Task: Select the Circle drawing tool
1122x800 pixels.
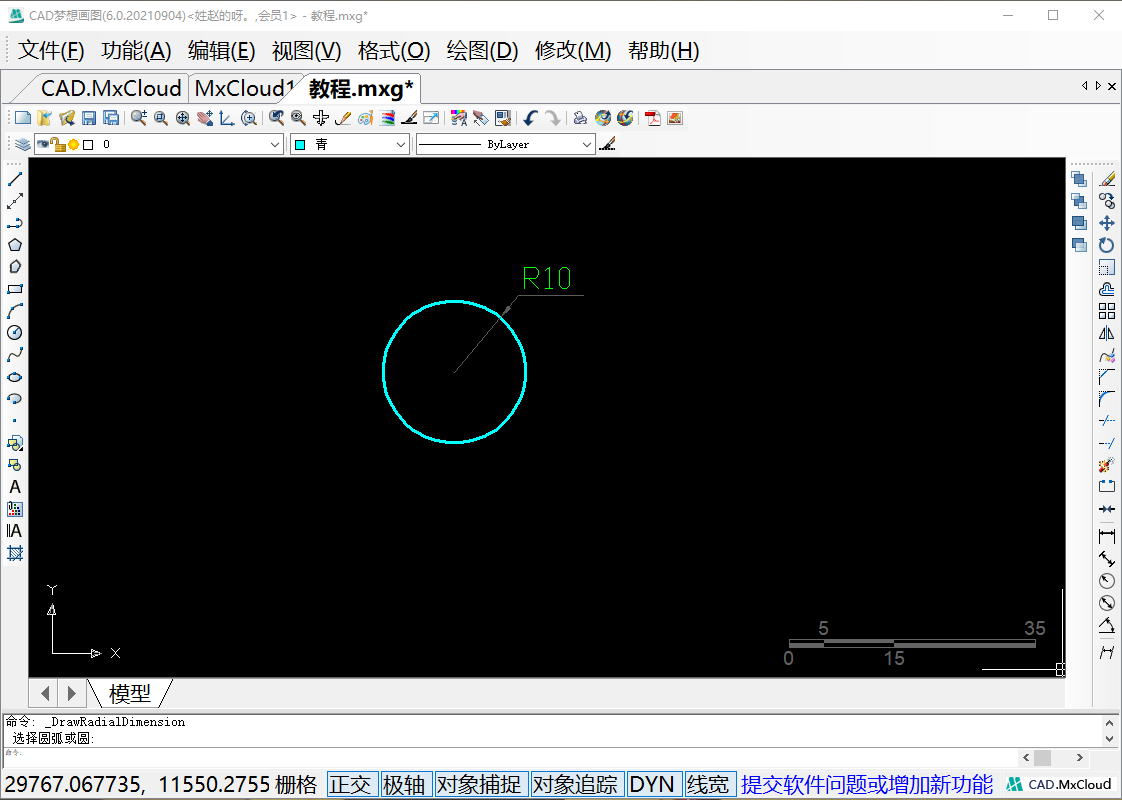Action: tap(15, 333)
